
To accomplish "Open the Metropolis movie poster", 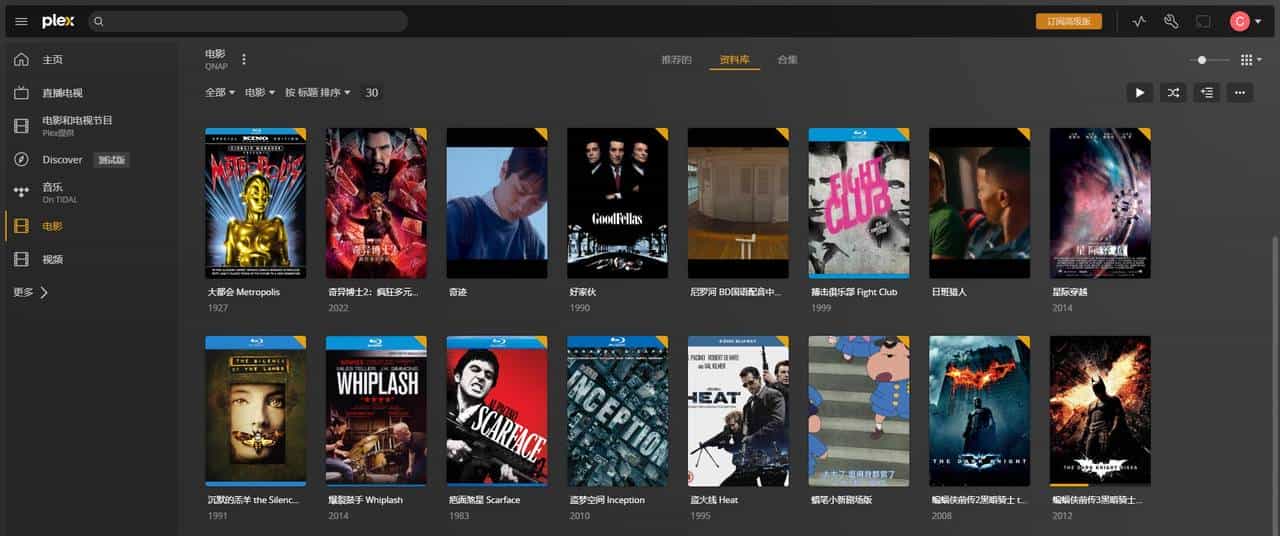I will click(255, 203).
